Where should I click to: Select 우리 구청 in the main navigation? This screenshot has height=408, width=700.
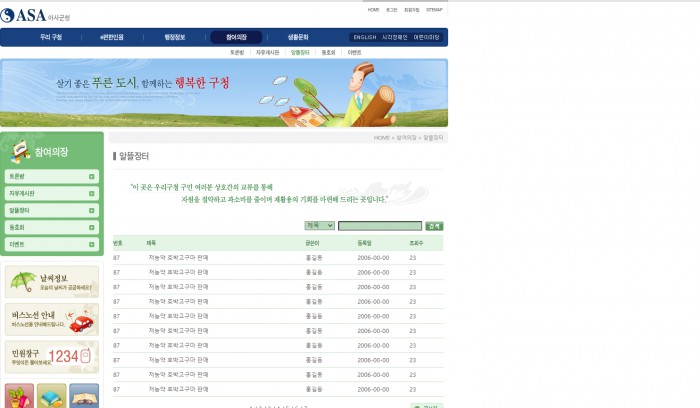tap(51, 37)
